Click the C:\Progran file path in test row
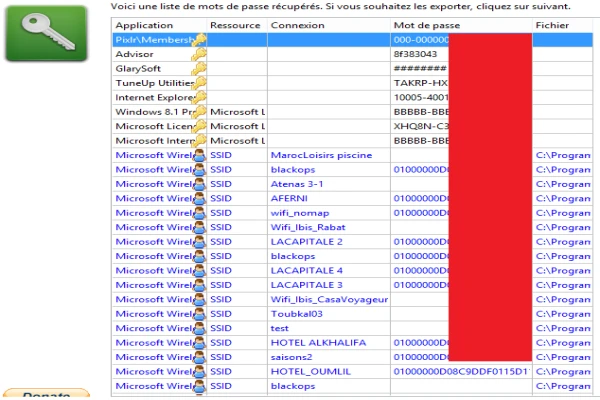 pos(562,328)
